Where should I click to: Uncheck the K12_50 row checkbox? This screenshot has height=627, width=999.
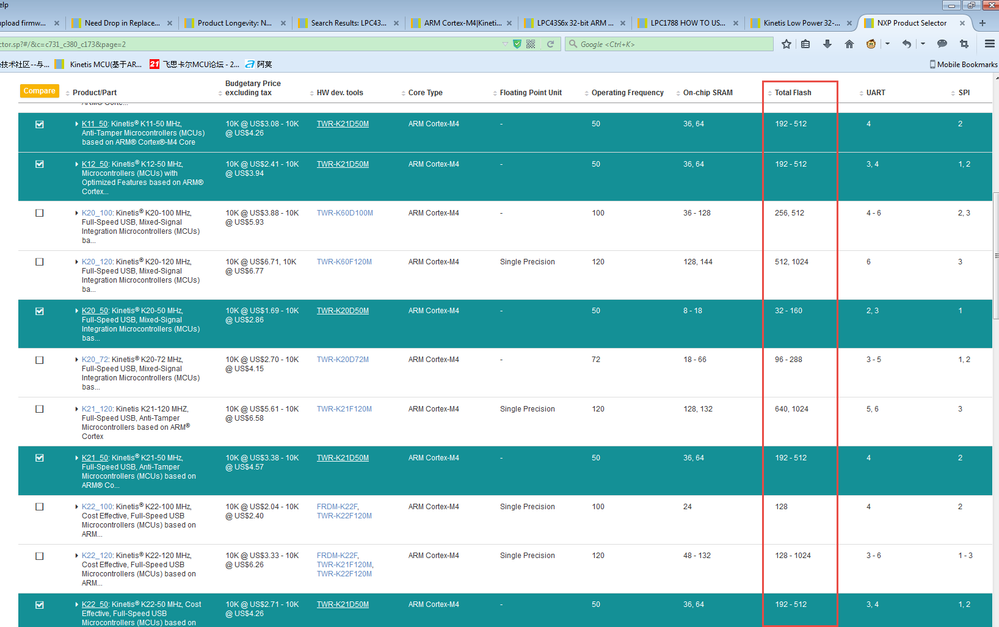[x=40, y=164]
